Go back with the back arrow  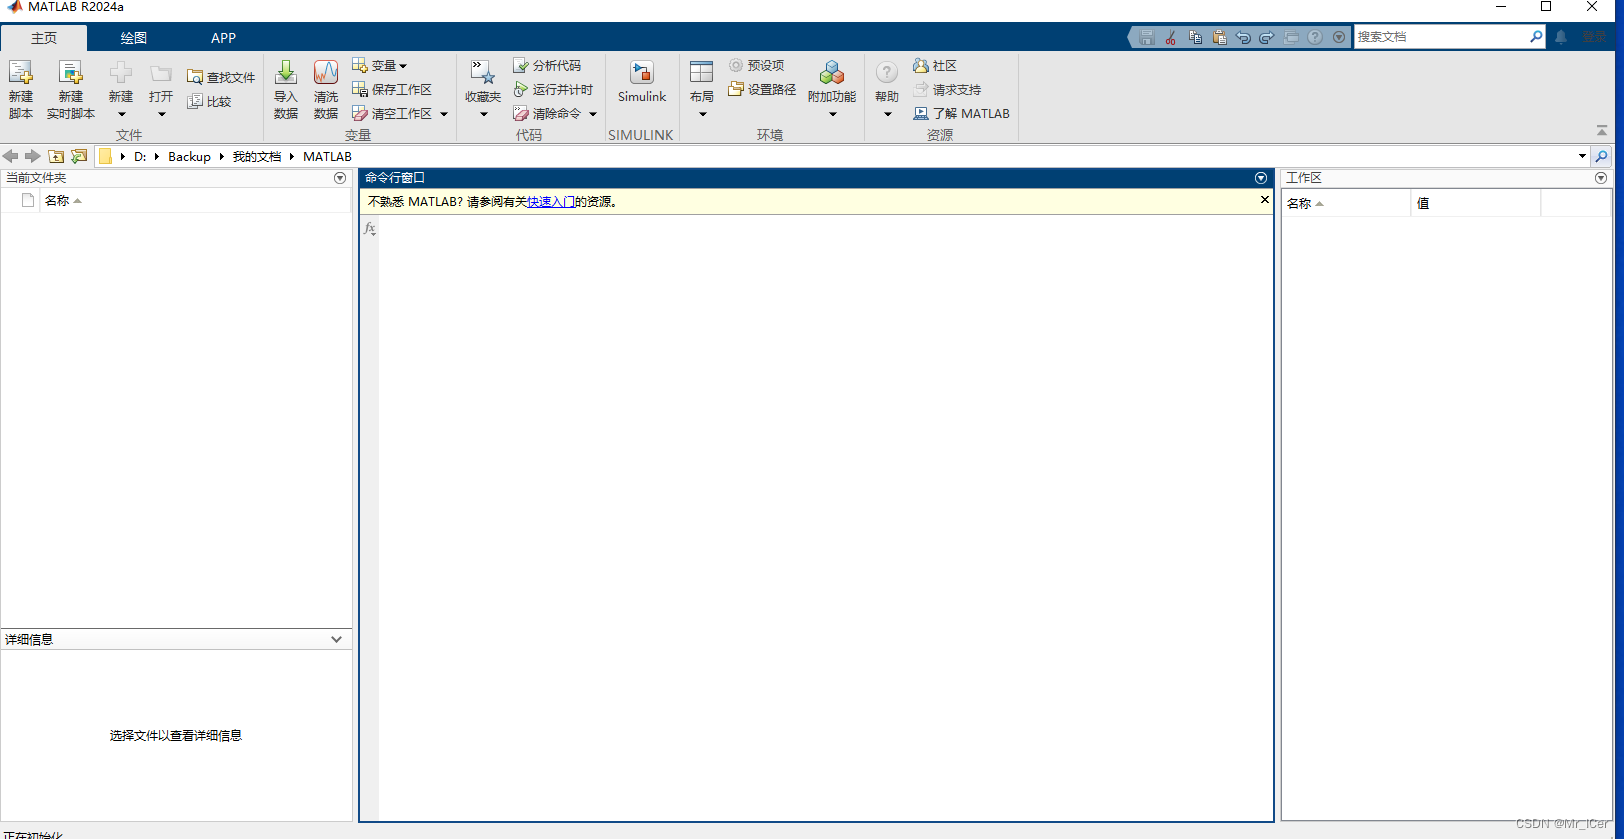pos(10,156)
